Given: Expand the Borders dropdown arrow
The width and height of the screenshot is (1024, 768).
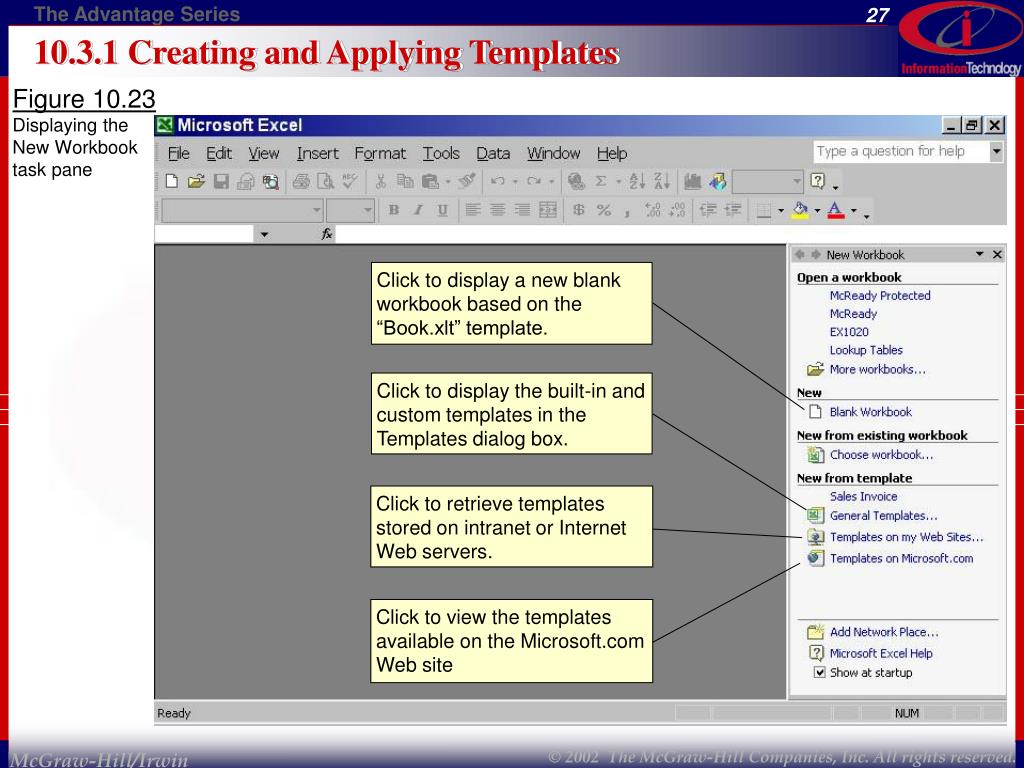Looking at the screenshot, I should (x=780, y=210).
